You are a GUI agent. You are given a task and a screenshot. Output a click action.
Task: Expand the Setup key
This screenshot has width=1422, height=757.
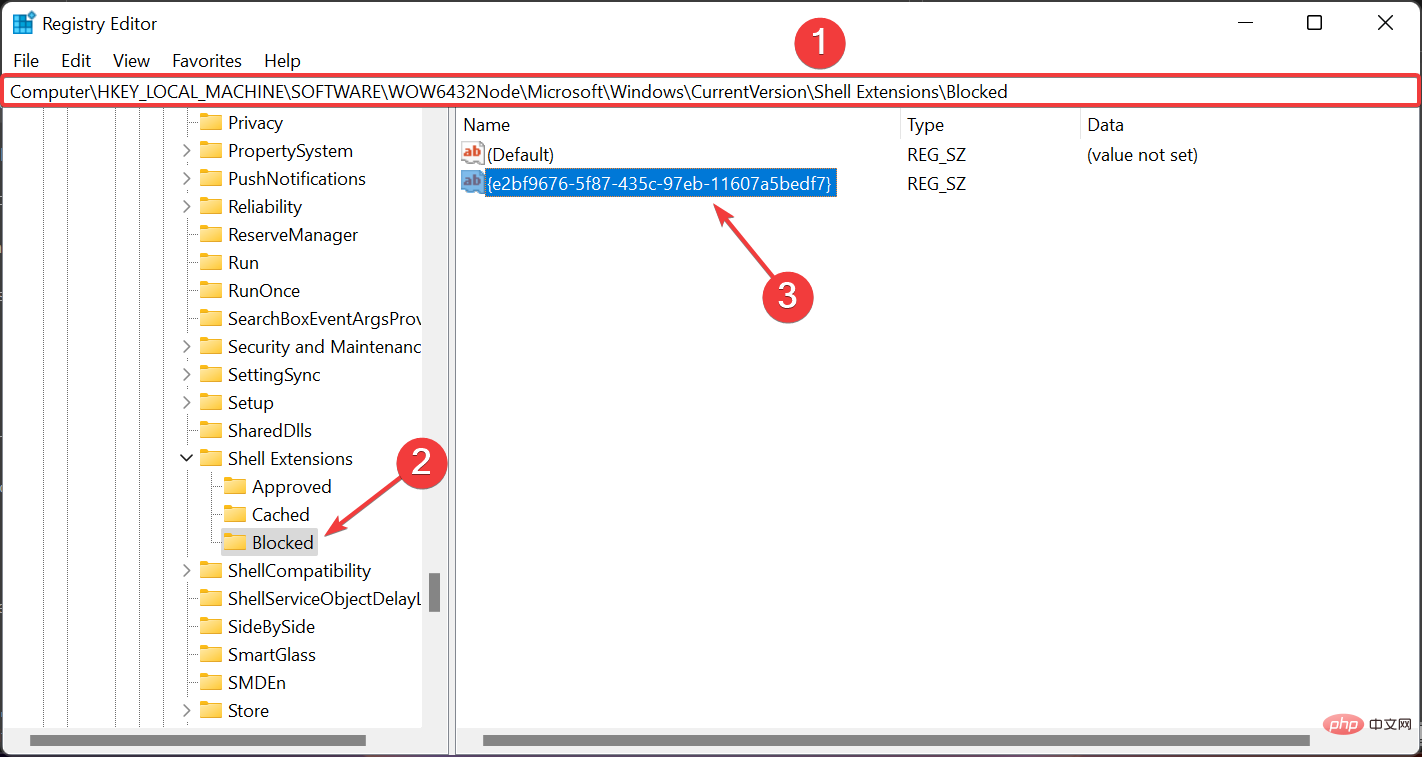click(186, 403)
